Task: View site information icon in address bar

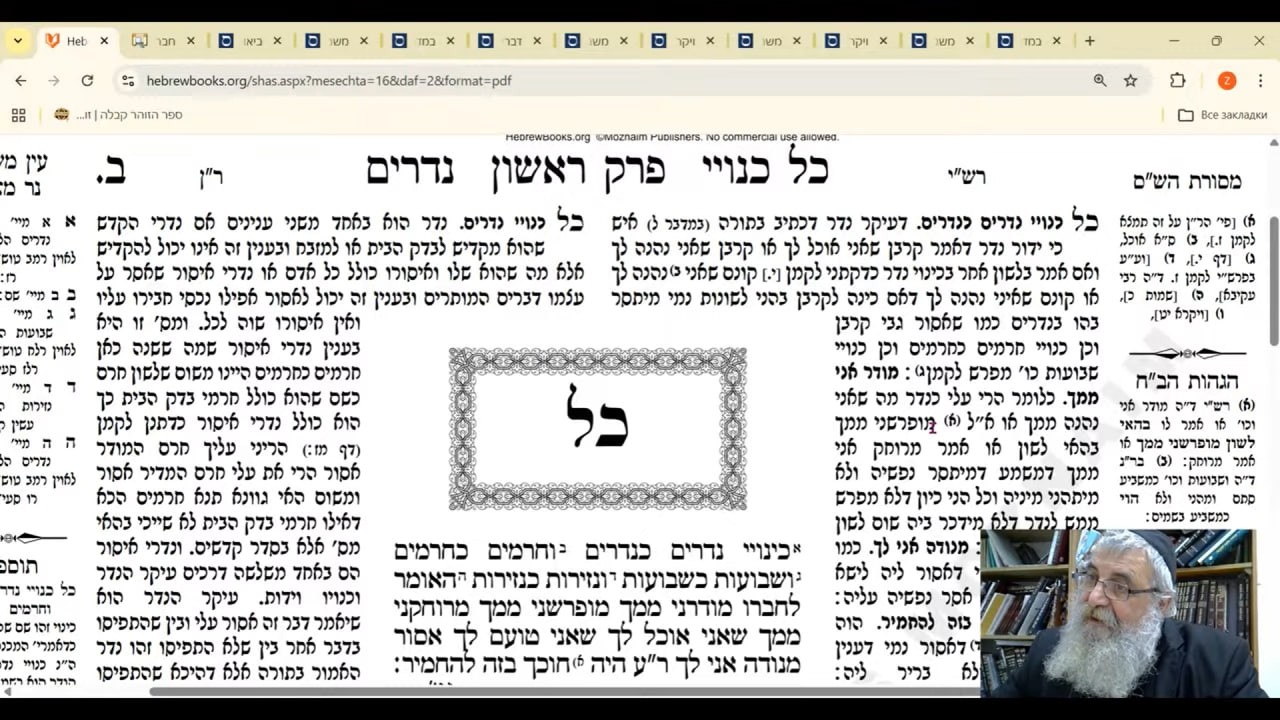Action: coord(127,80)
